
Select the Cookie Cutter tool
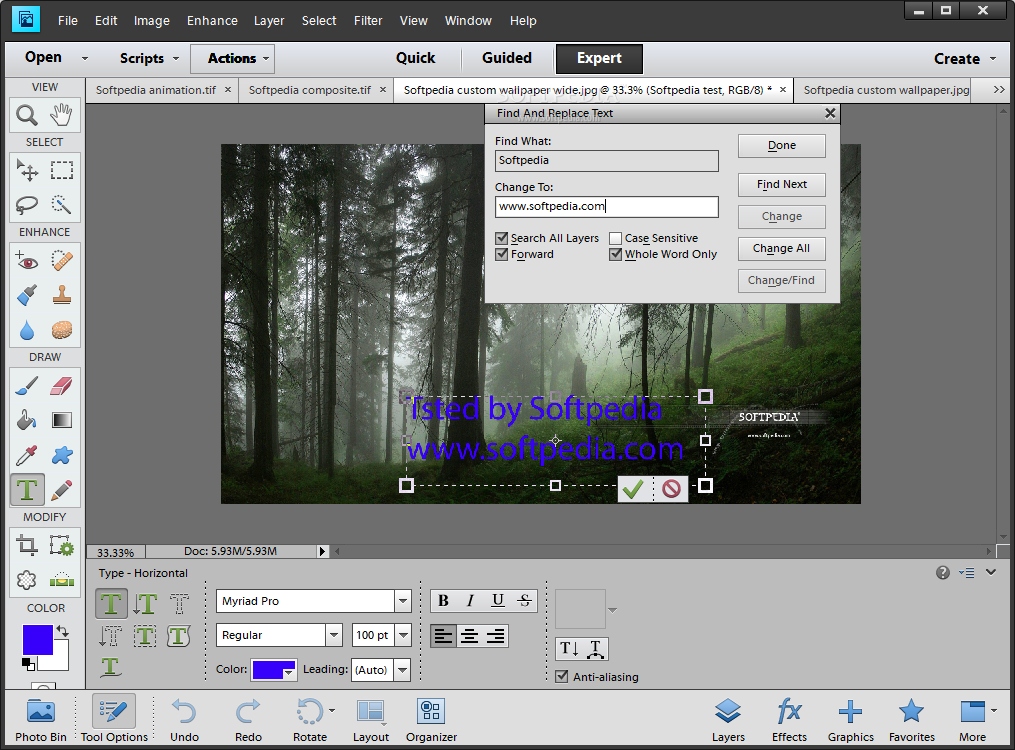click(27, 580)
